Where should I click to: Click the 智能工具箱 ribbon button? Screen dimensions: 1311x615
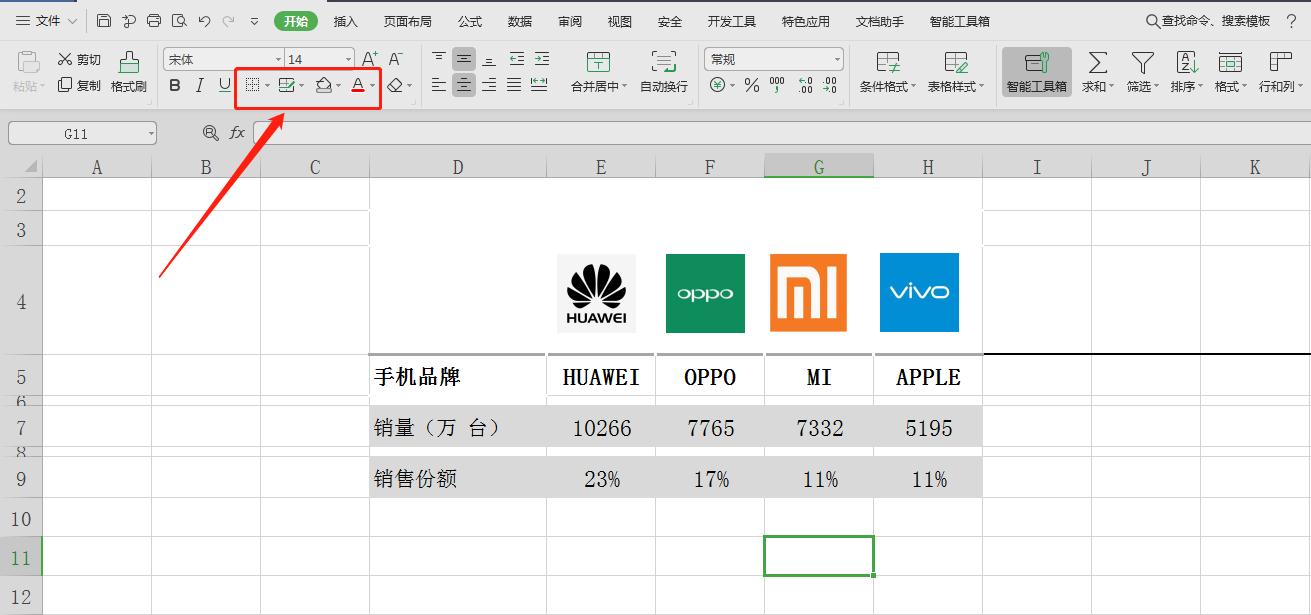pyautogui.click(x=1037, y=73)
